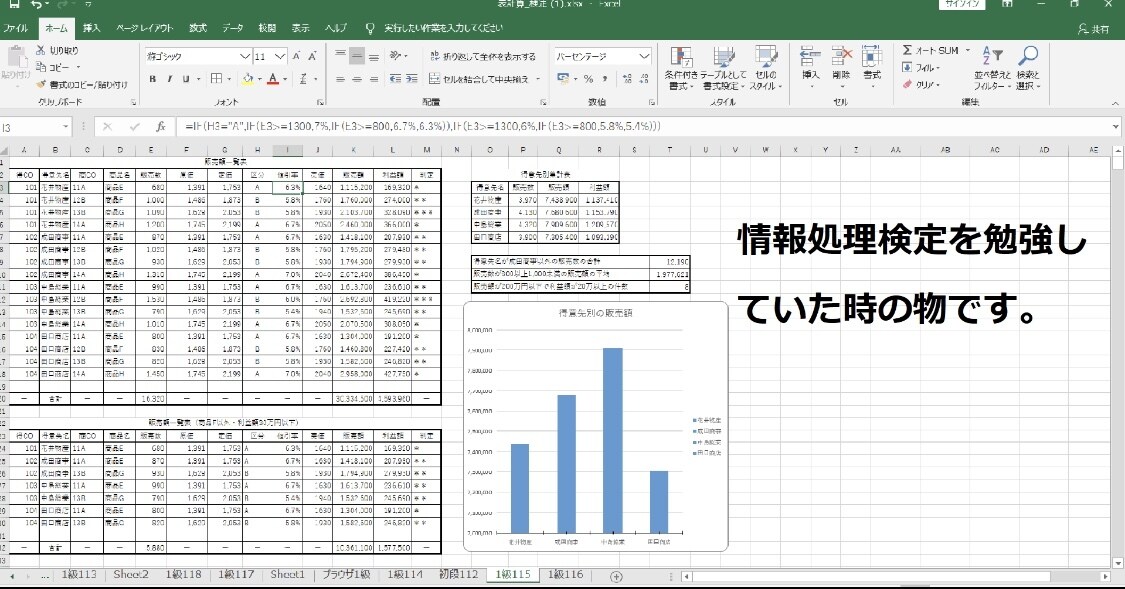This screenshot has width=1125, height=589.
Task: Toggle center horizontal alignment
Action: click(x=357, y=79)
